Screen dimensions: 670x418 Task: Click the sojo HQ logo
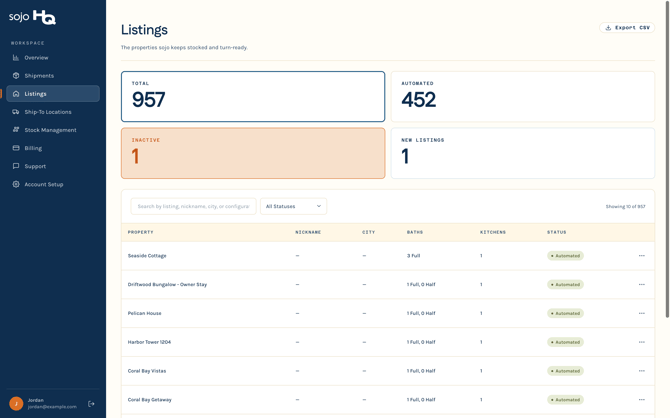pyautogui.click(x=32, y=17)
